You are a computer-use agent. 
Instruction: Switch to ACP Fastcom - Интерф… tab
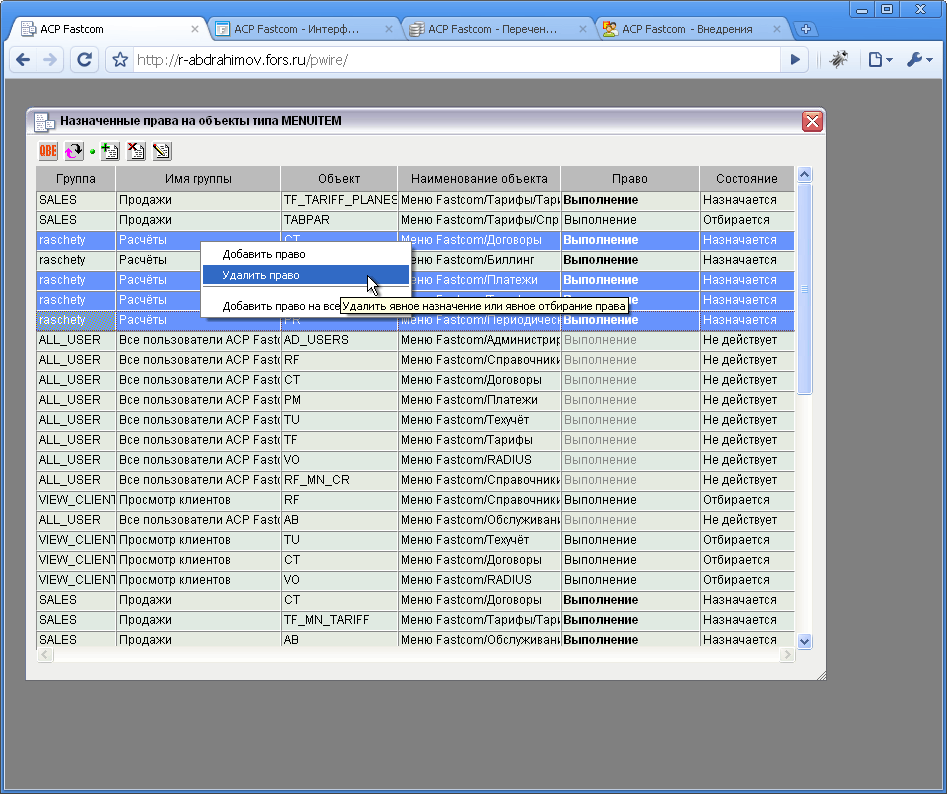pos(296,29)
